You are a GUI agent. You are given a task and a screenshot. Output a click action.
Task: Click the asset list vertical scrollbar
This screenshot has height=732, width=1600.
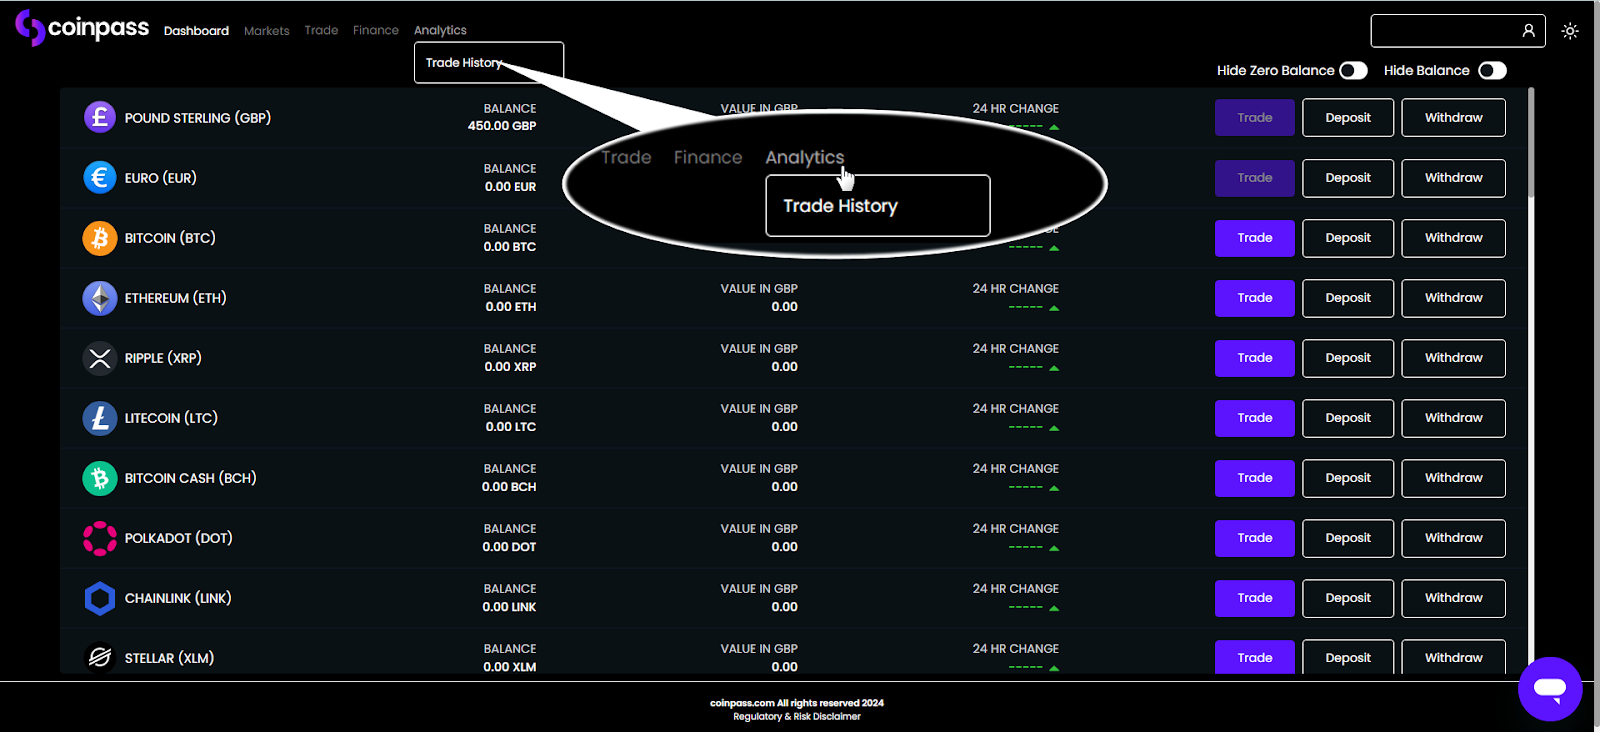click(x=1531, y=143)
